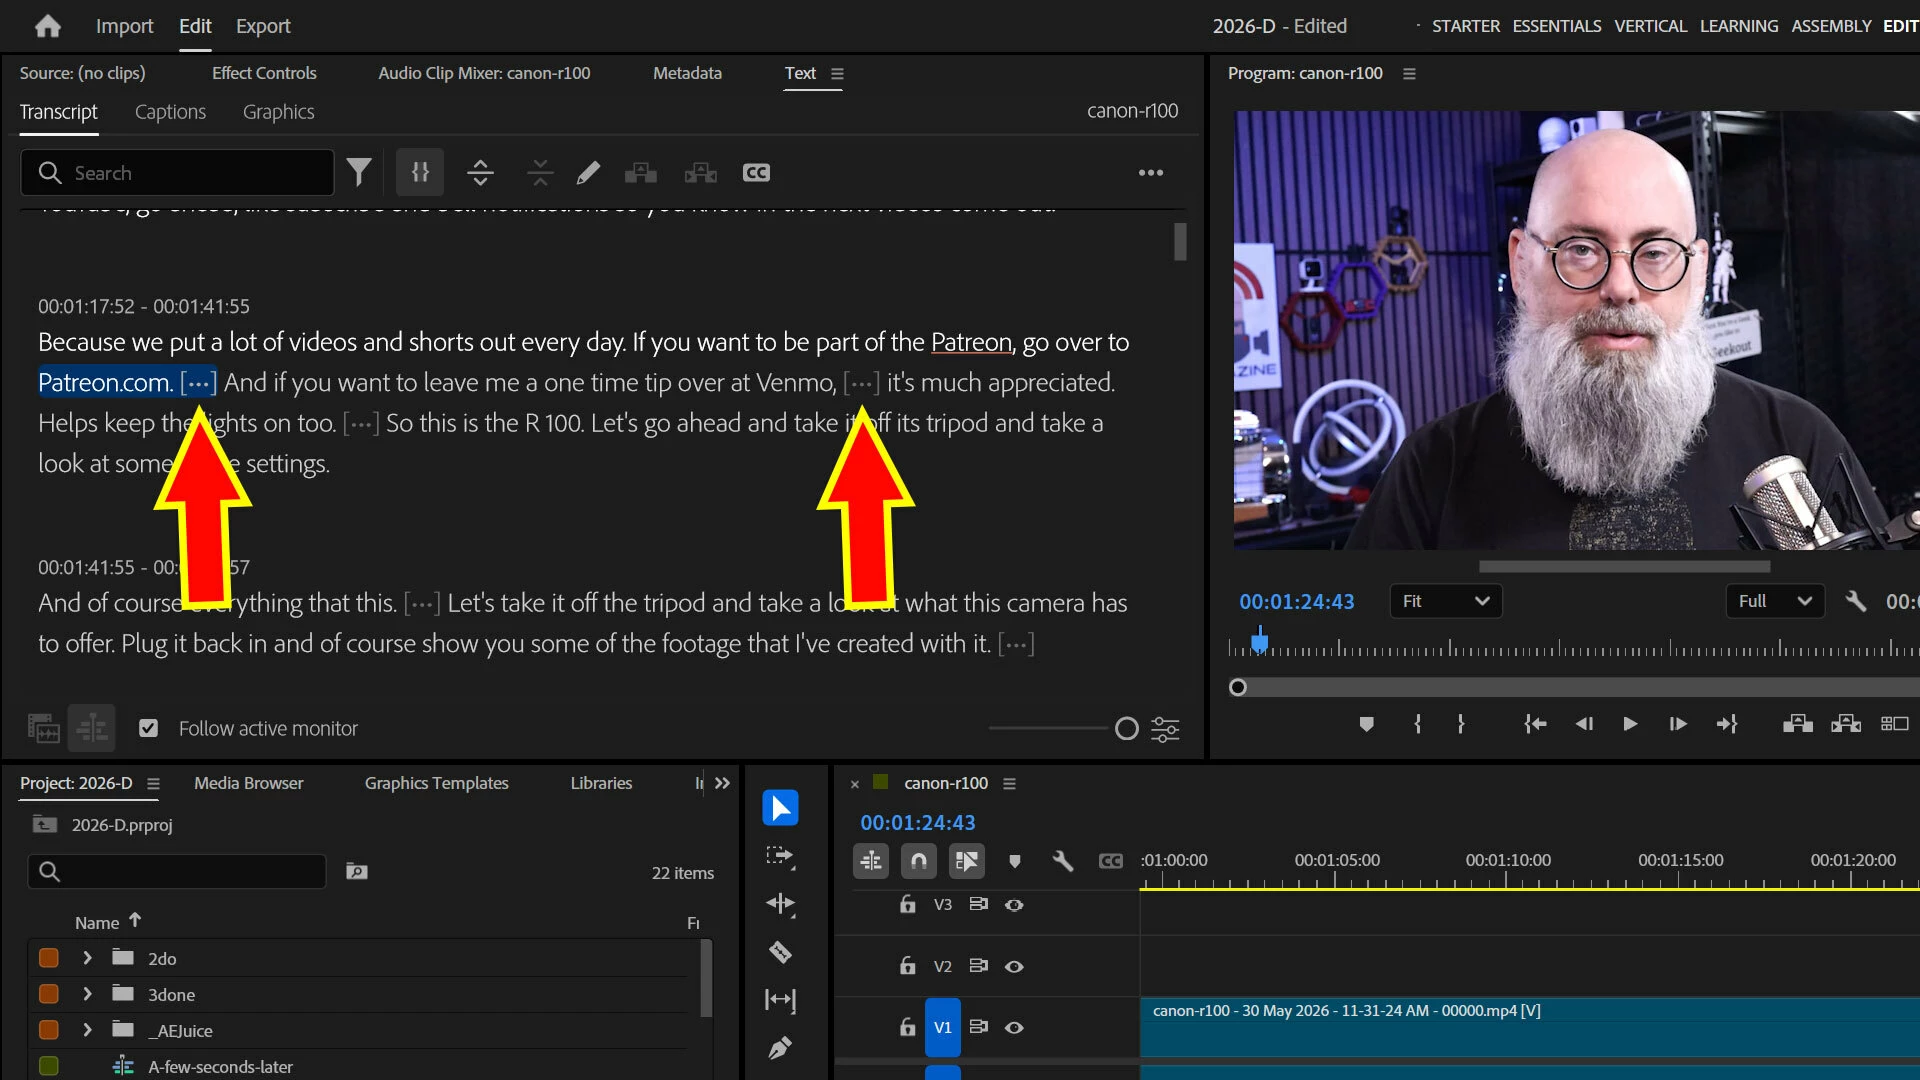Open the Full playback resolution dropdown
This screenshot has width=1920, height=1080.
pyautogui.click(x=1774, y=601)
